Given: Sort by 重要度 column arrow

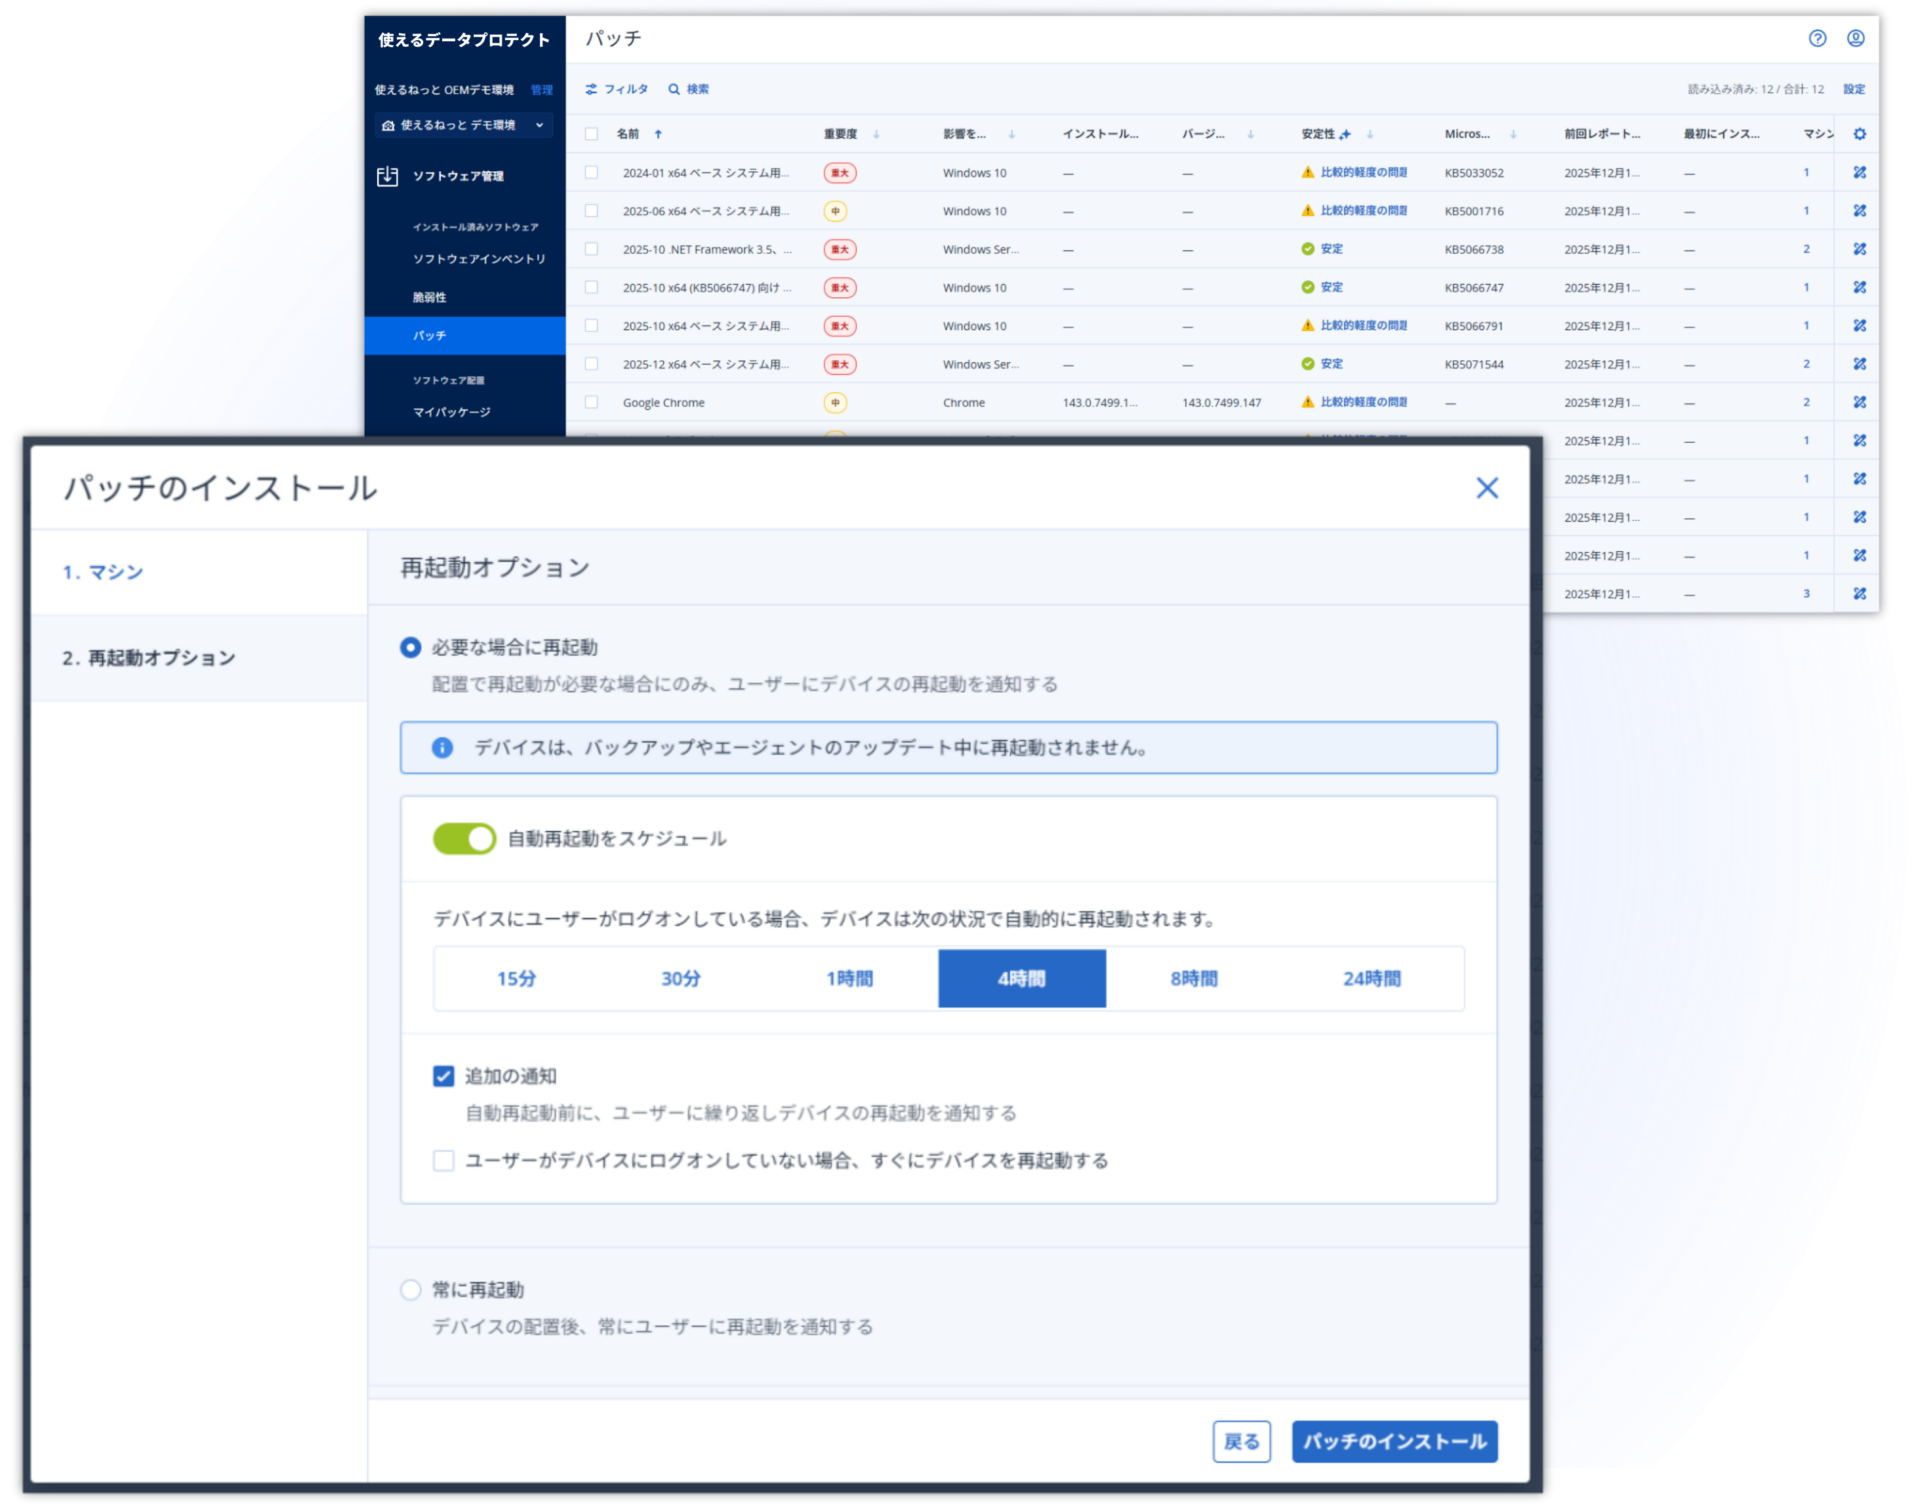Looking at the screenshot, I should tap(876, 134).
